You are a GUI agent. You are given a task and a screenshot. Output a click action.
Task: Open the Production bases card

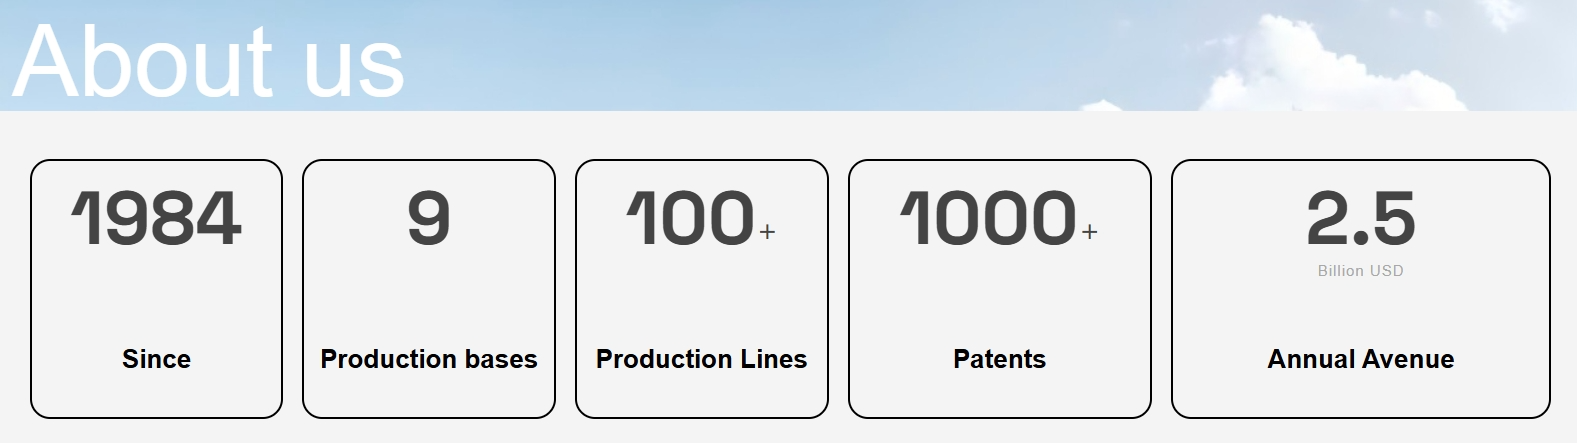point(429,289)
